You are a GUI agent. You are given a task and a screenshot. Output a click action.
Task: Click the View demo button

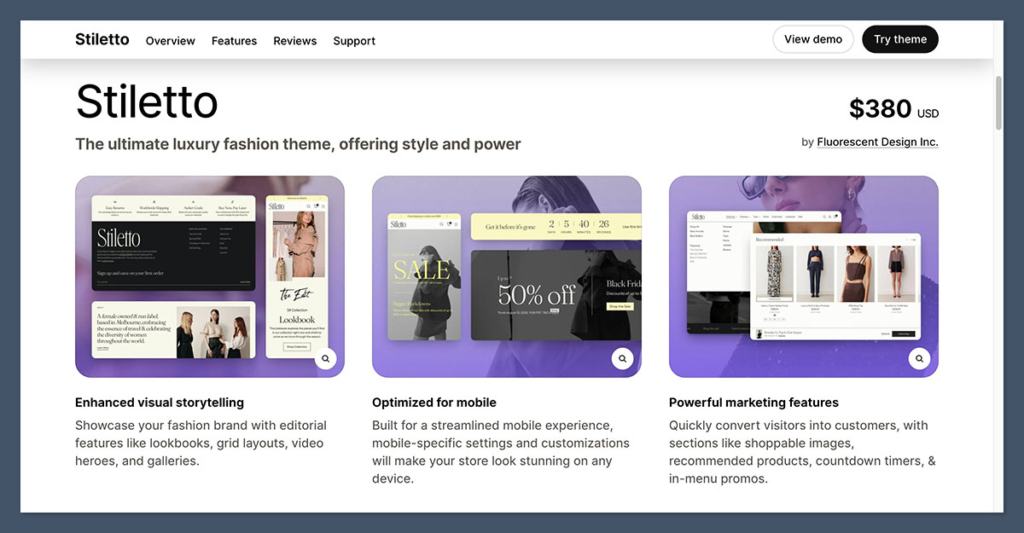(x=813, y=39)
